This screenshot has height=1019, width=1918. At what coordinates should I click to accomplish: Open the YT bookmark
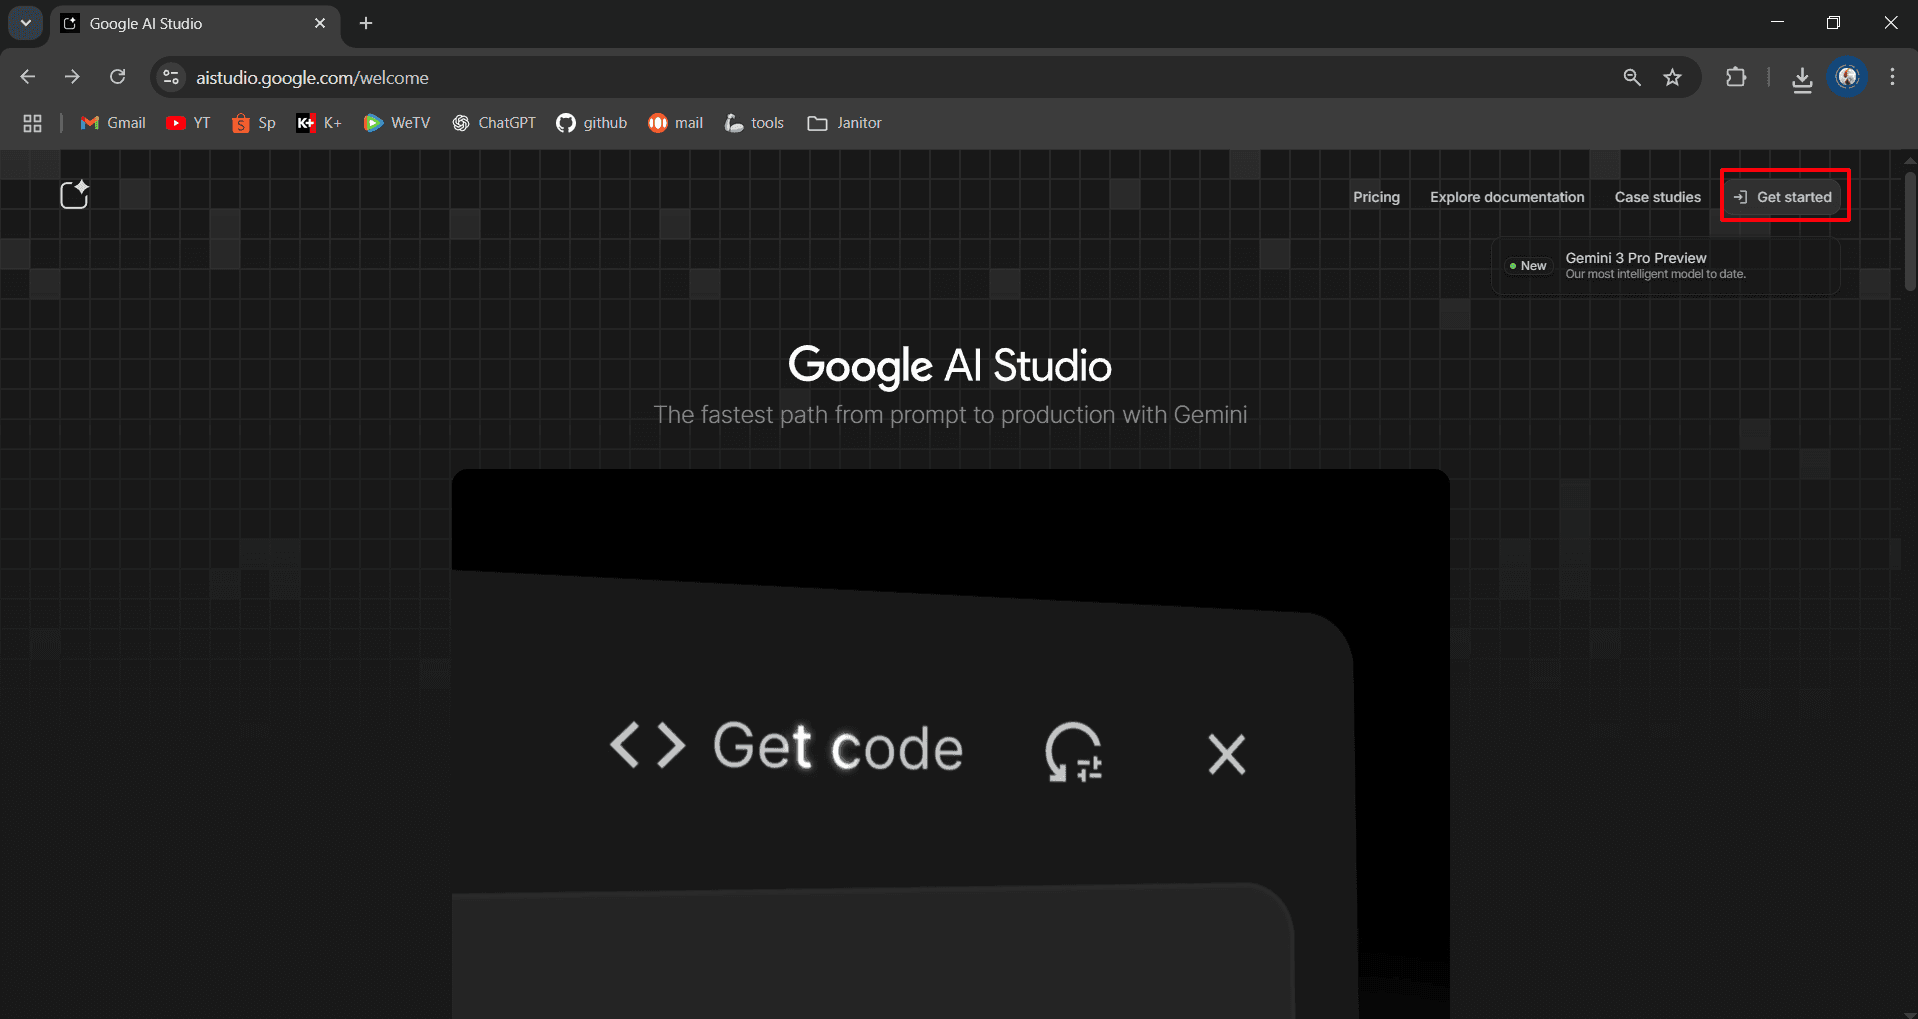(188, 122)
